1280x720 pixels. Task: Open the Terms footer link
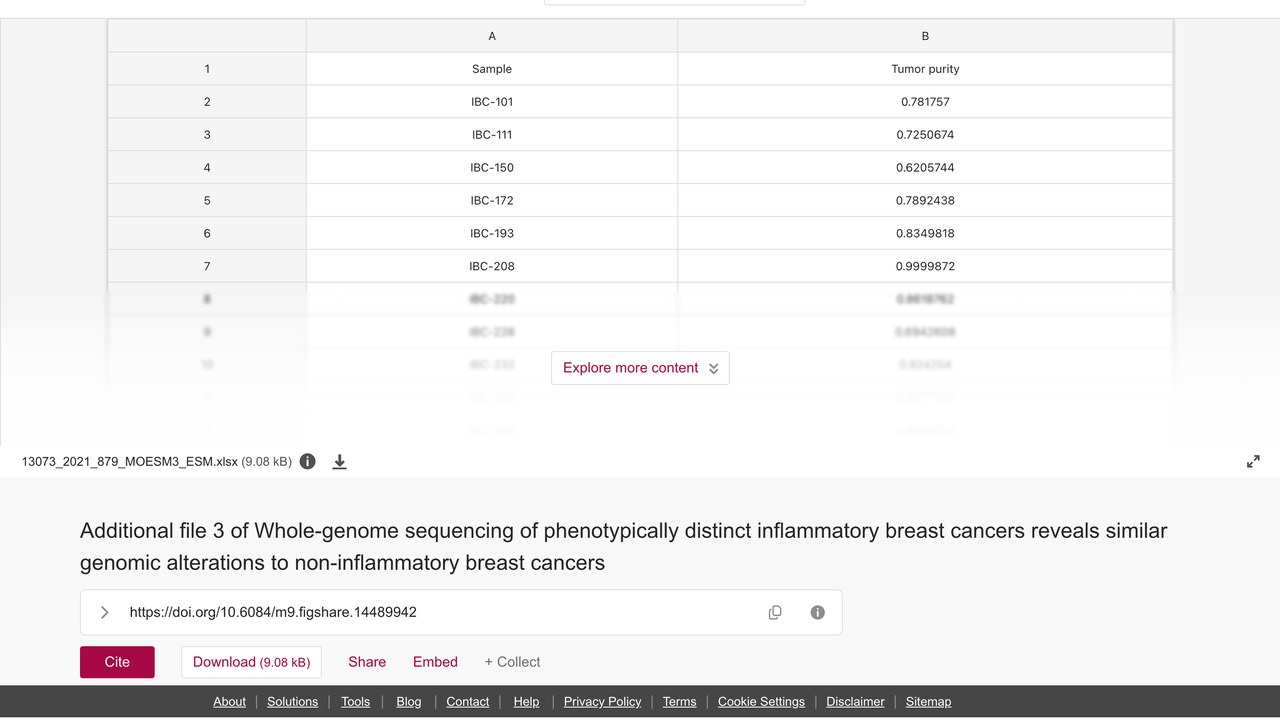[x=679, y=702]
